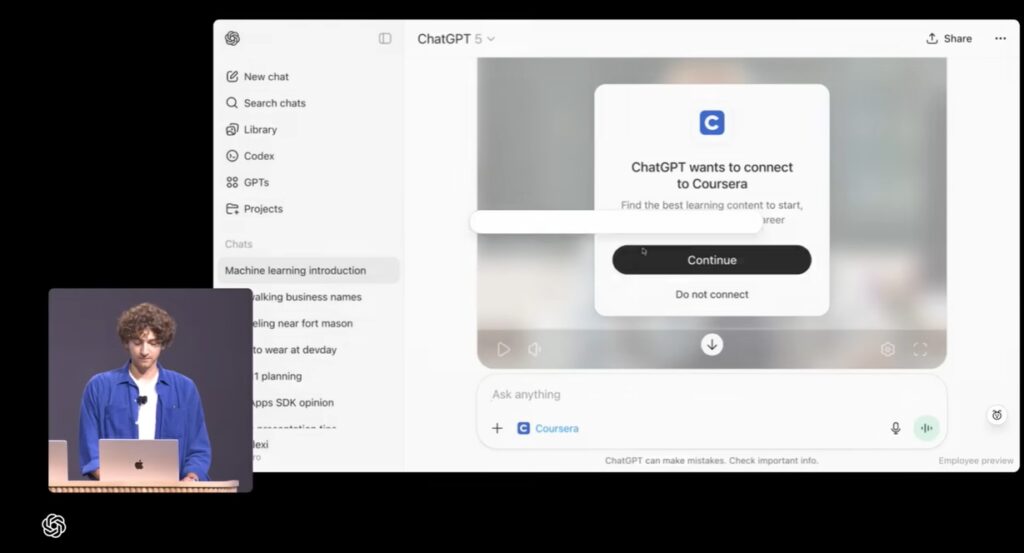Viewport: 1024px width, 553px height.
Task: Choose Do not connect
Action: click(x=712, y=295)
